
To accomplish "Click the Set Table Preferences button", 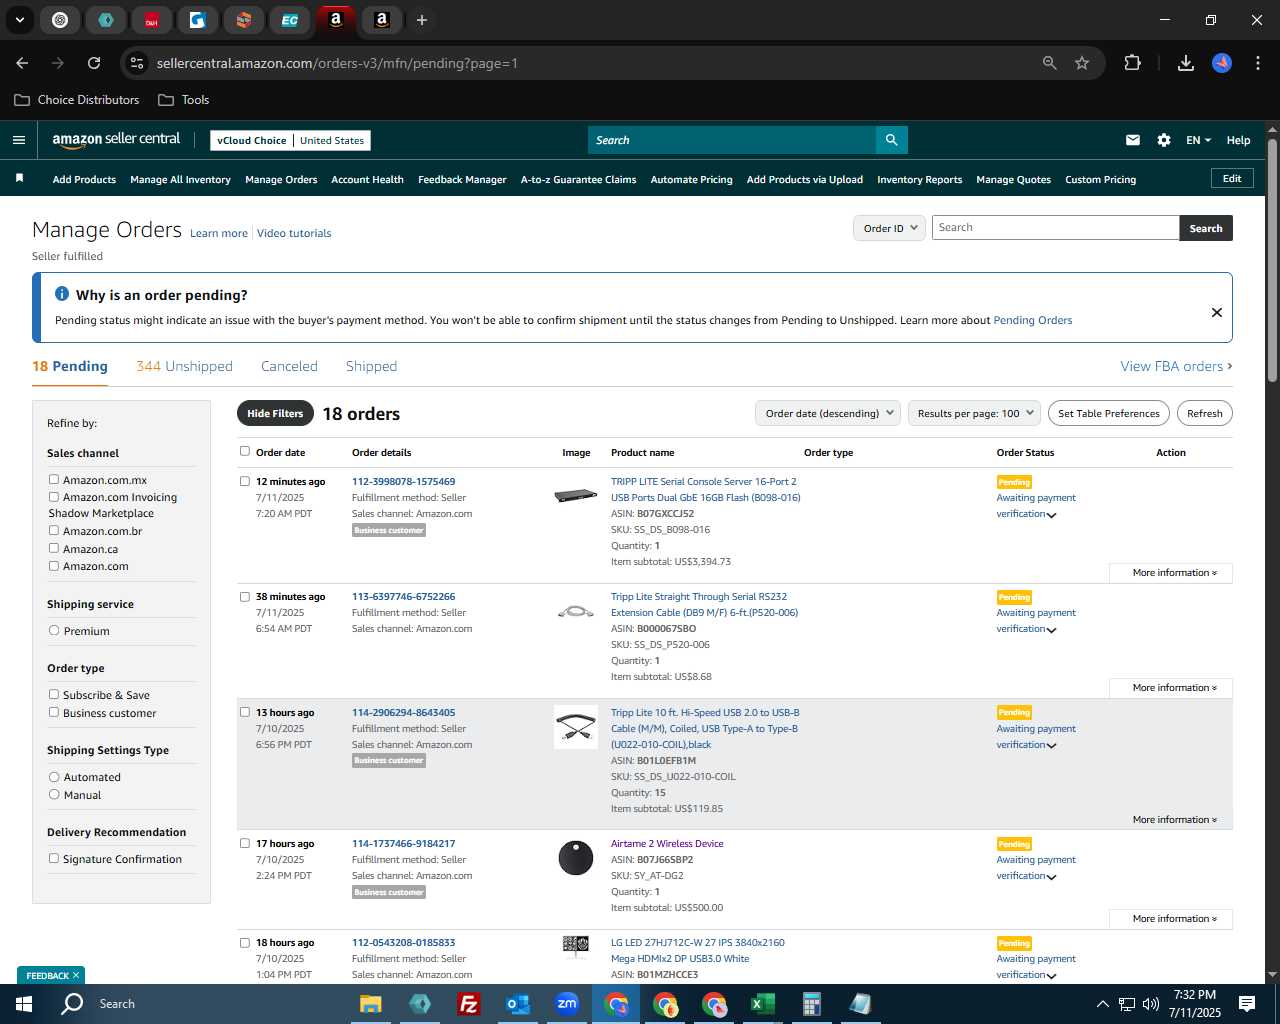I will (1109, 413).
